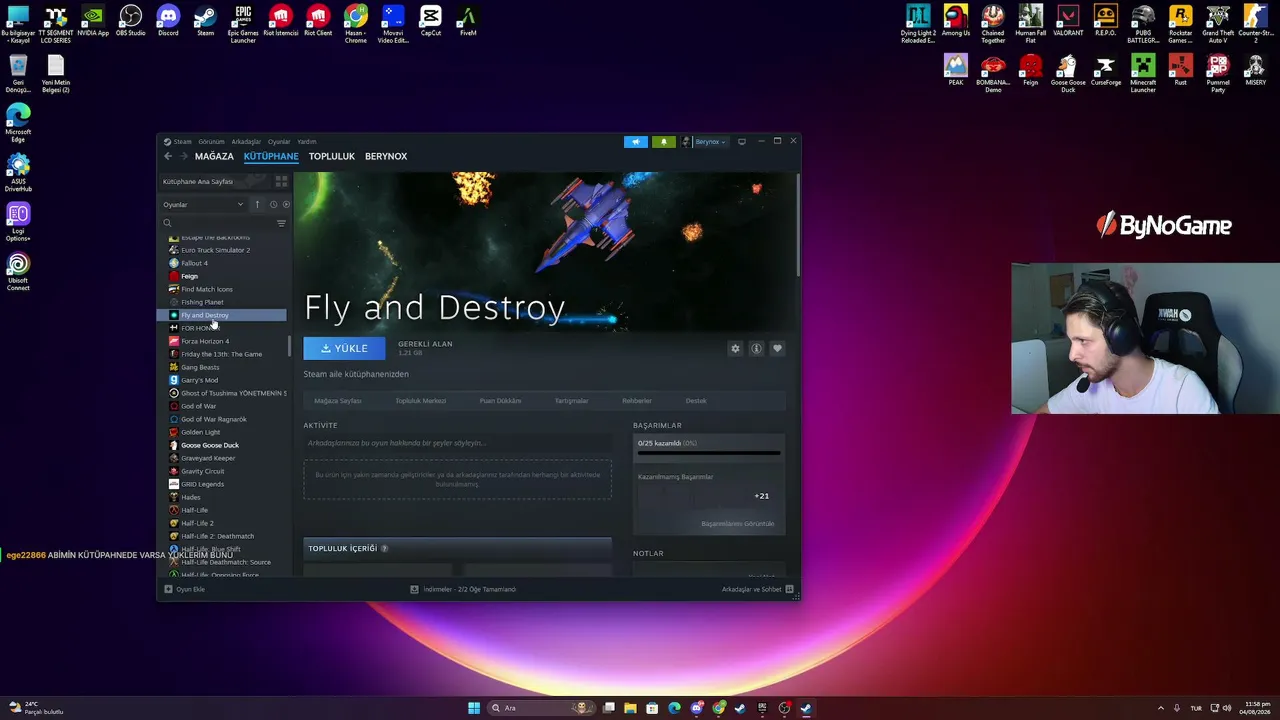Sort library list with the up-arrow button

pos(257,205)
